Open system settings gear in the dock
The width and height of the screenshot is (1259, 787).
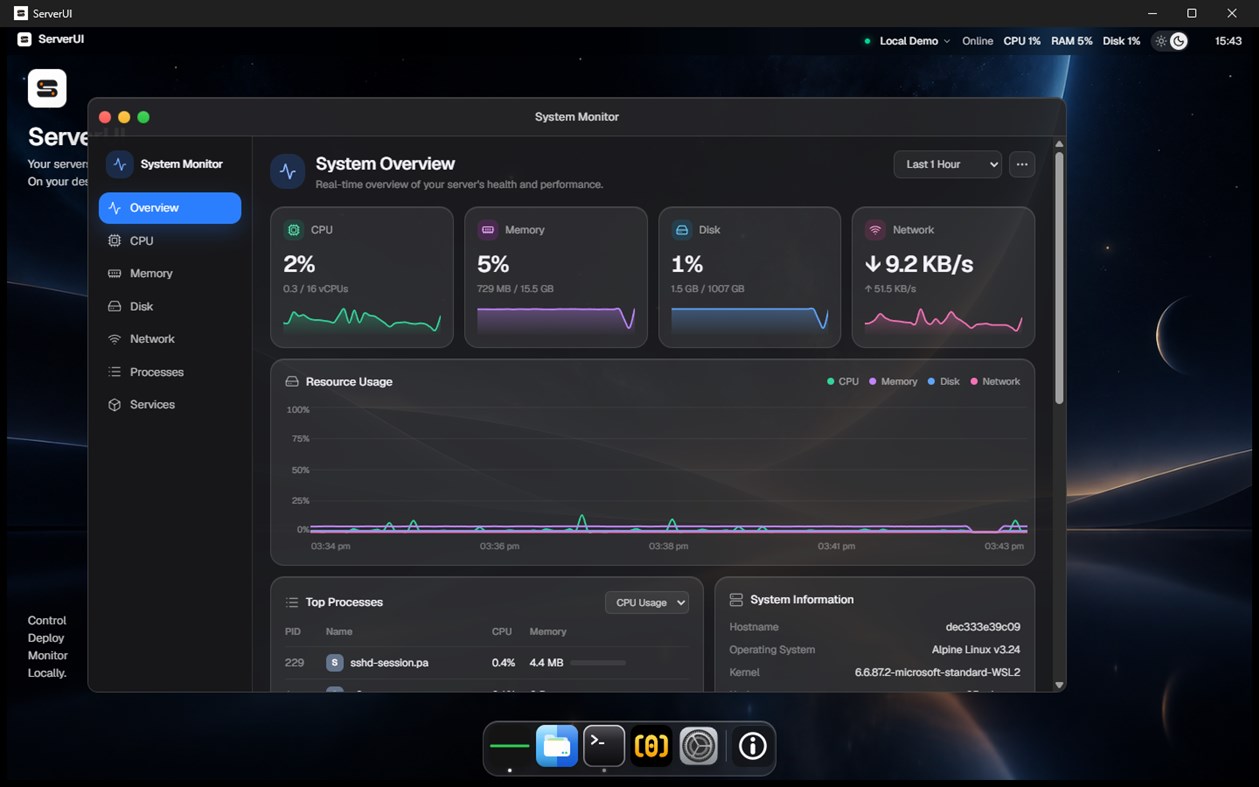[699, 746]
